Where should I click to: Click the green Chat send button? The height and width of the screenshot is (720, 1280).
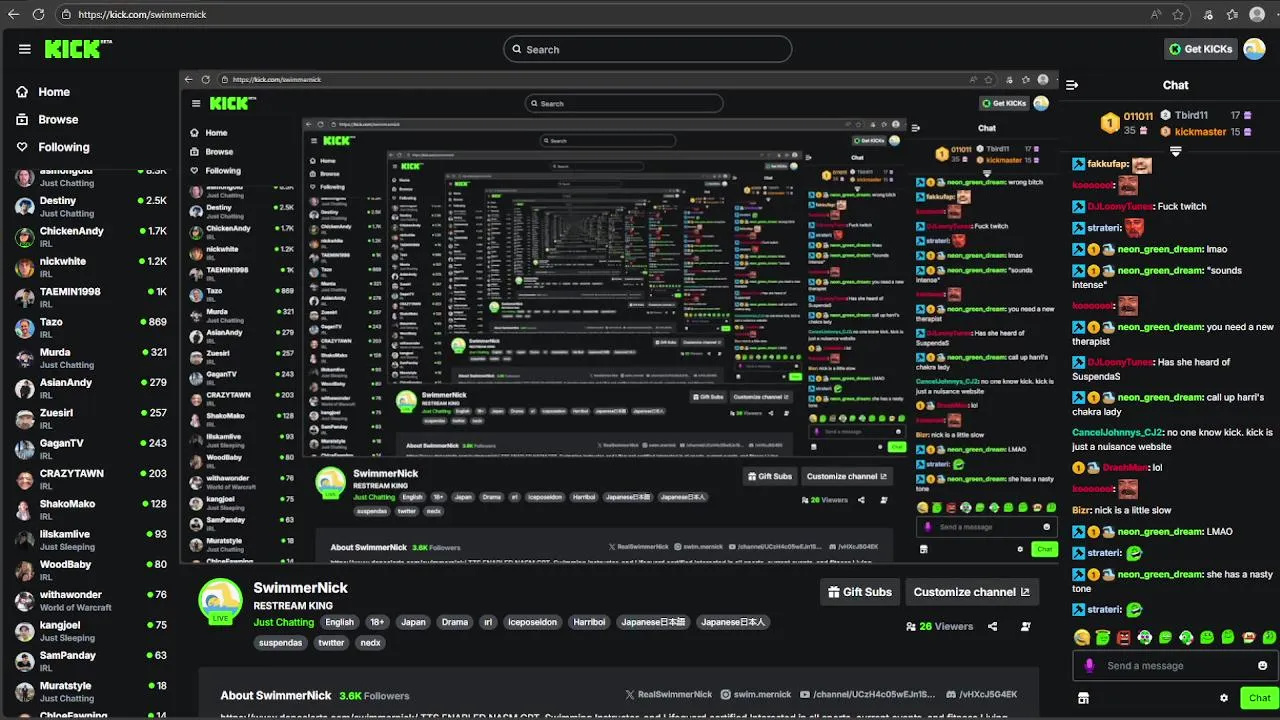pos(1259,698)
